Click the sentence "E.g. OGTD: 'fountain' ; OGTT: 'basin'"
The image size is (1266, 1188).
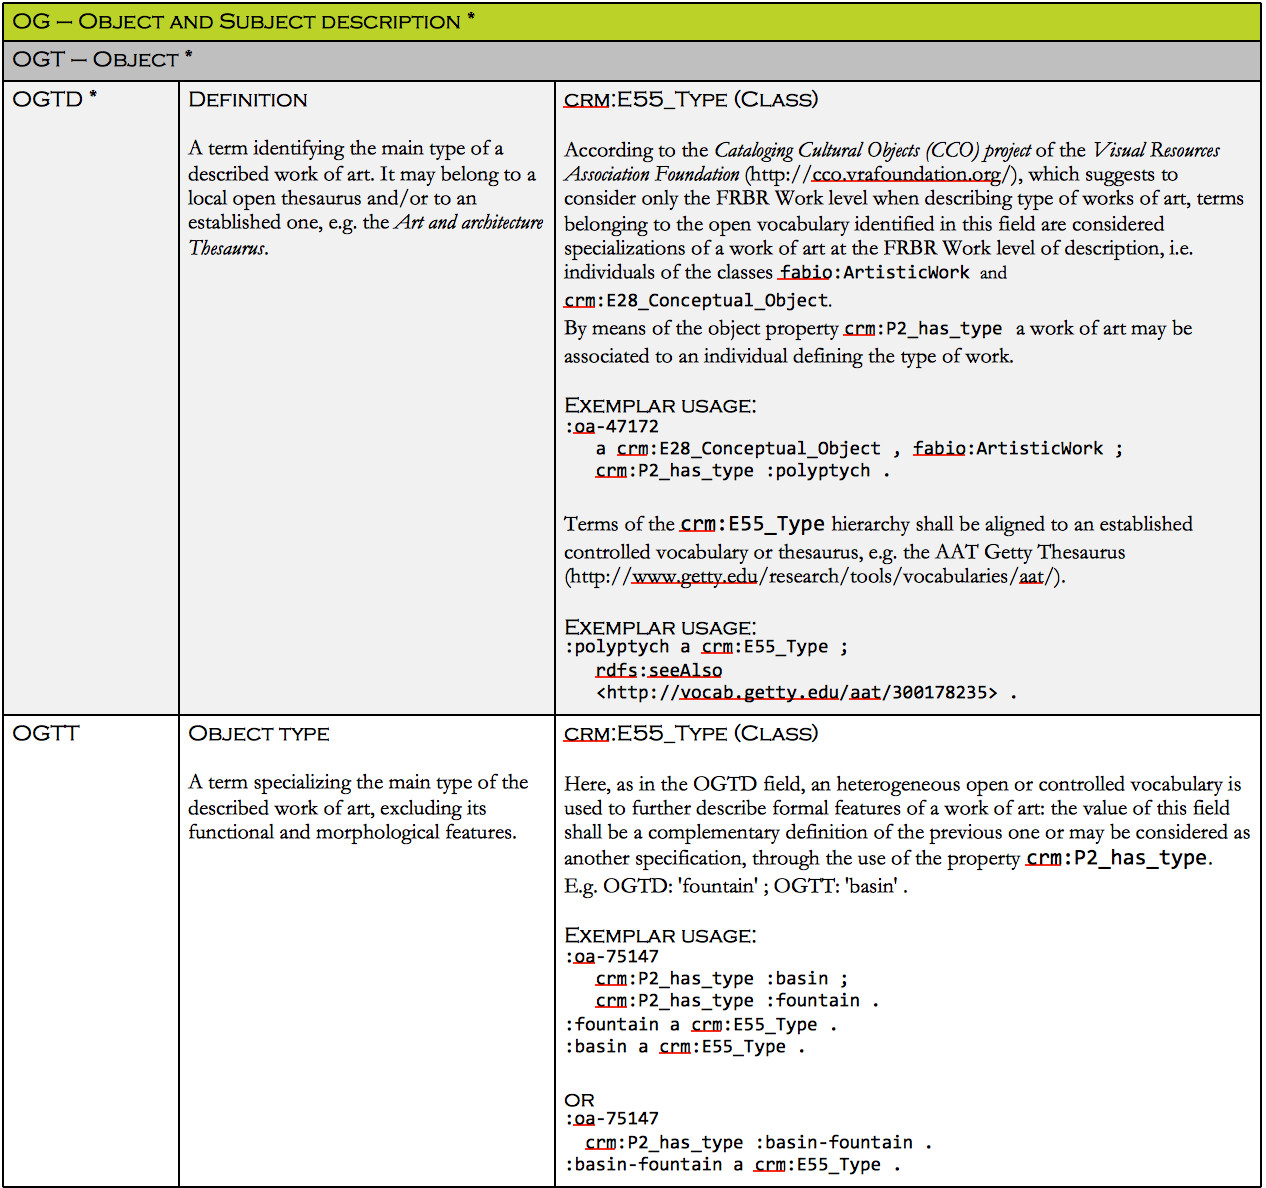coord(735,886)
